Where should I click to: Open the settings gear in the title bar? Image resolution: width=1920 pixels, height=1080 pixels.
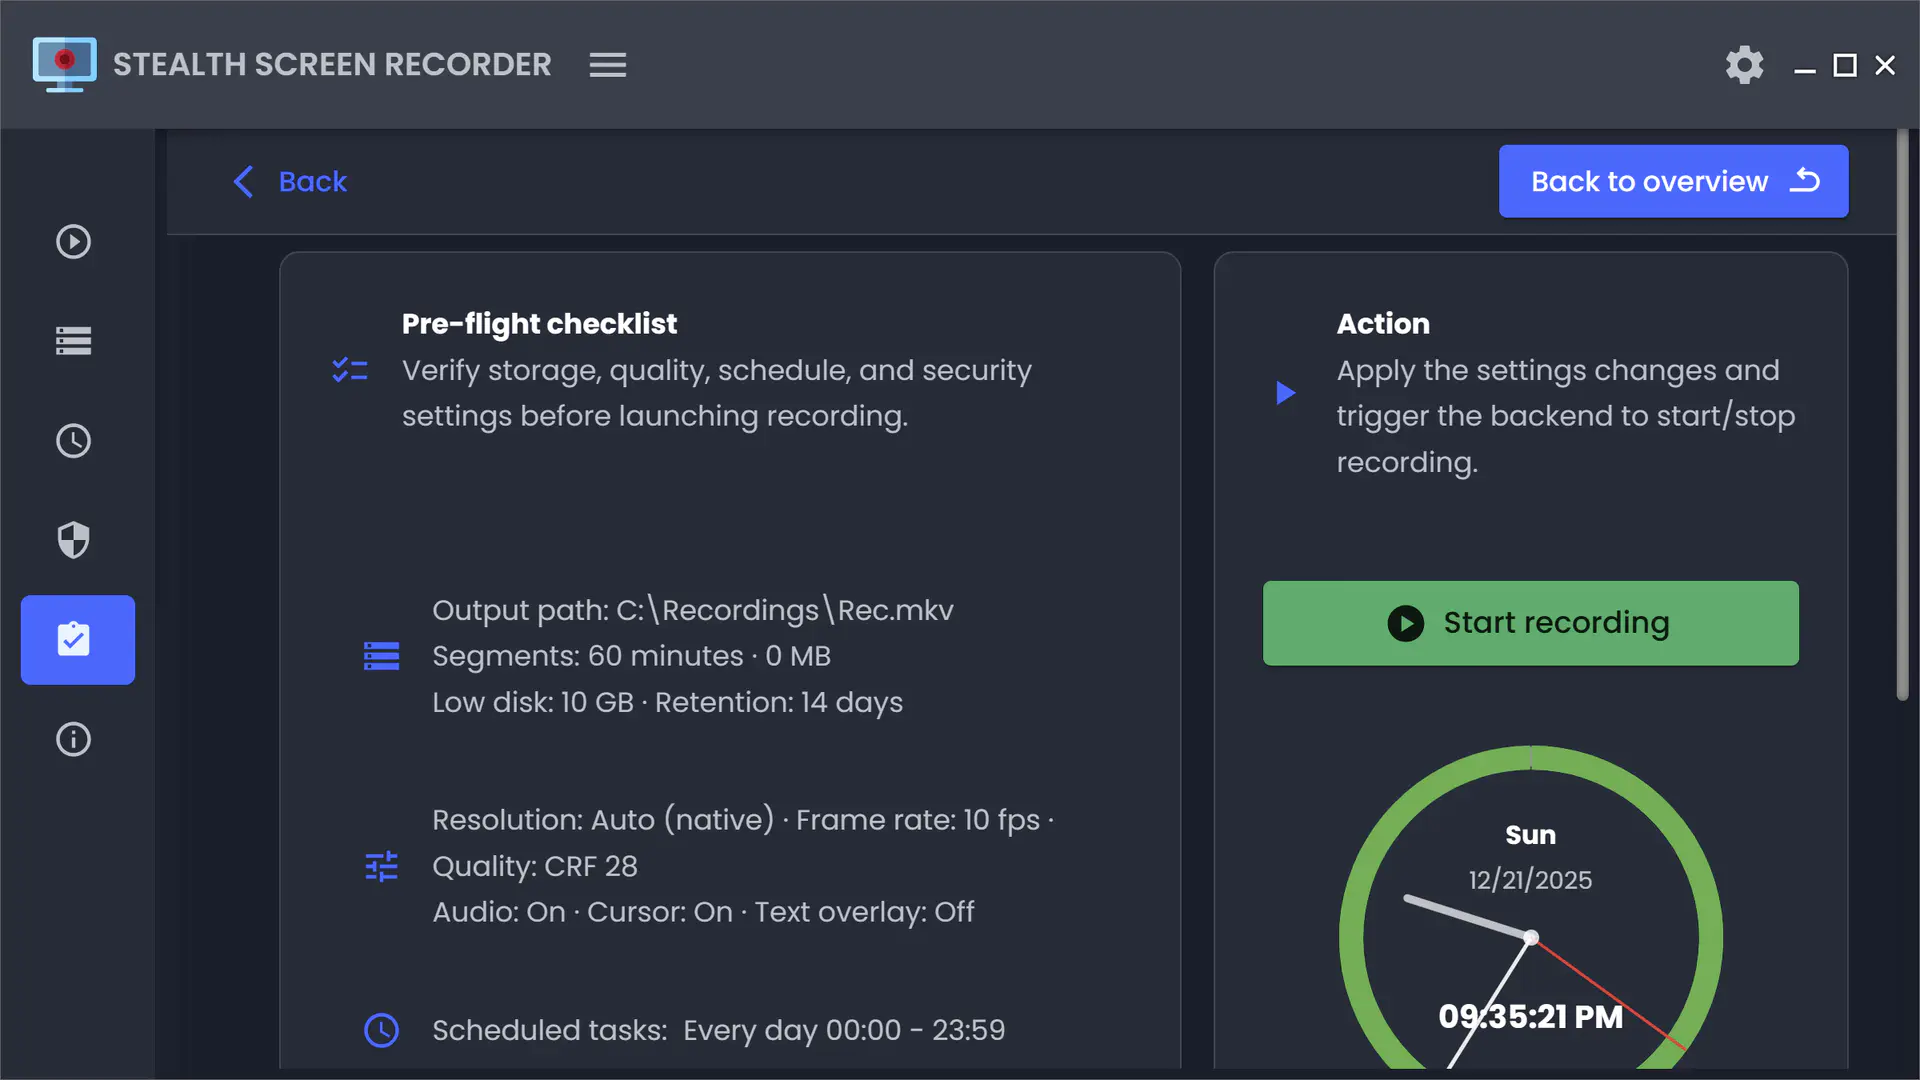click(x=1744, y=64)
